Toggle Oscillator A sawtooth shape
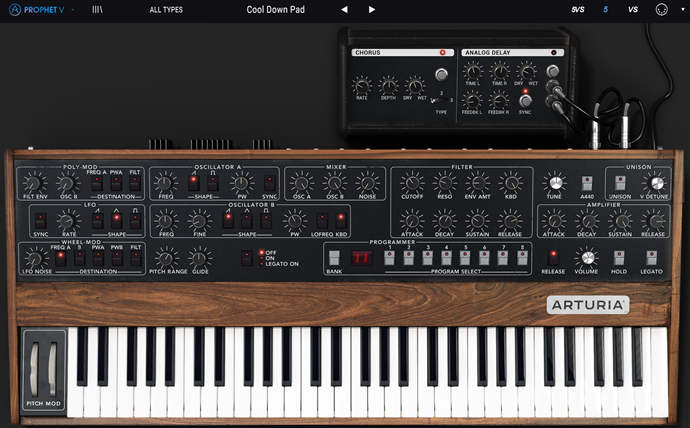The height and width of the screenshot is (428, 690). (194, 183)
